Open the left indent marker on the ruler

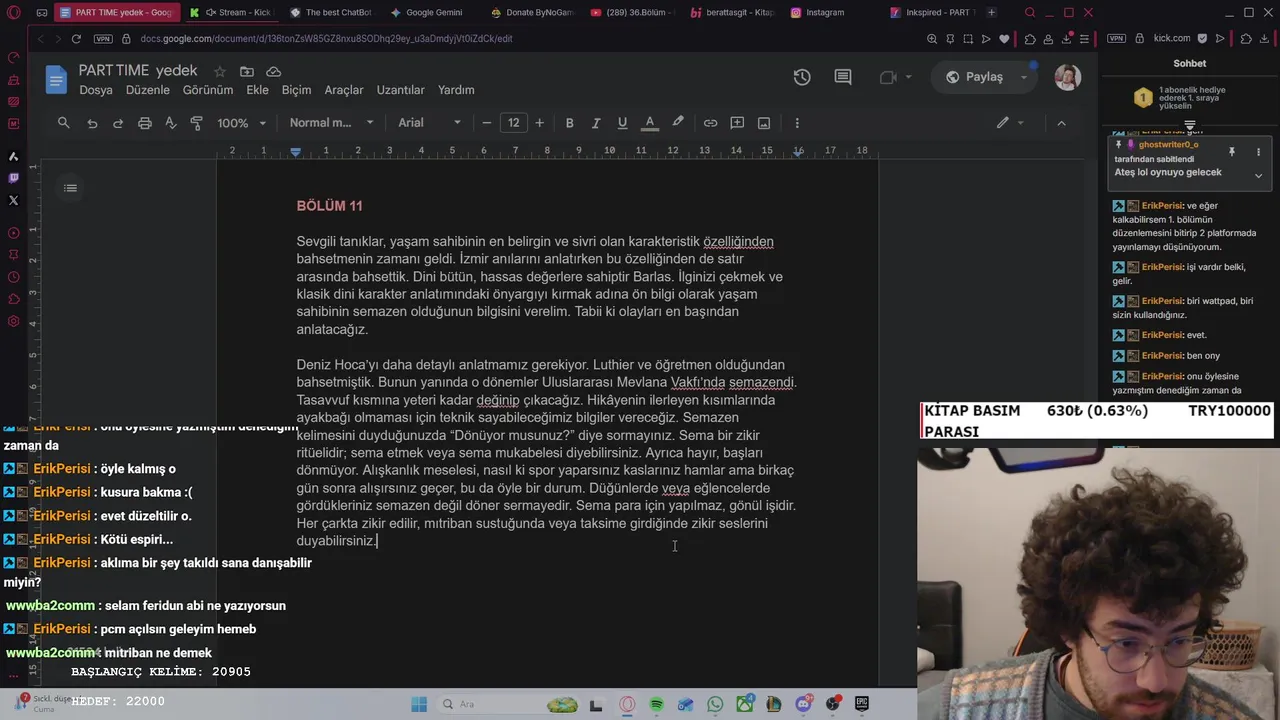[296, 153]
